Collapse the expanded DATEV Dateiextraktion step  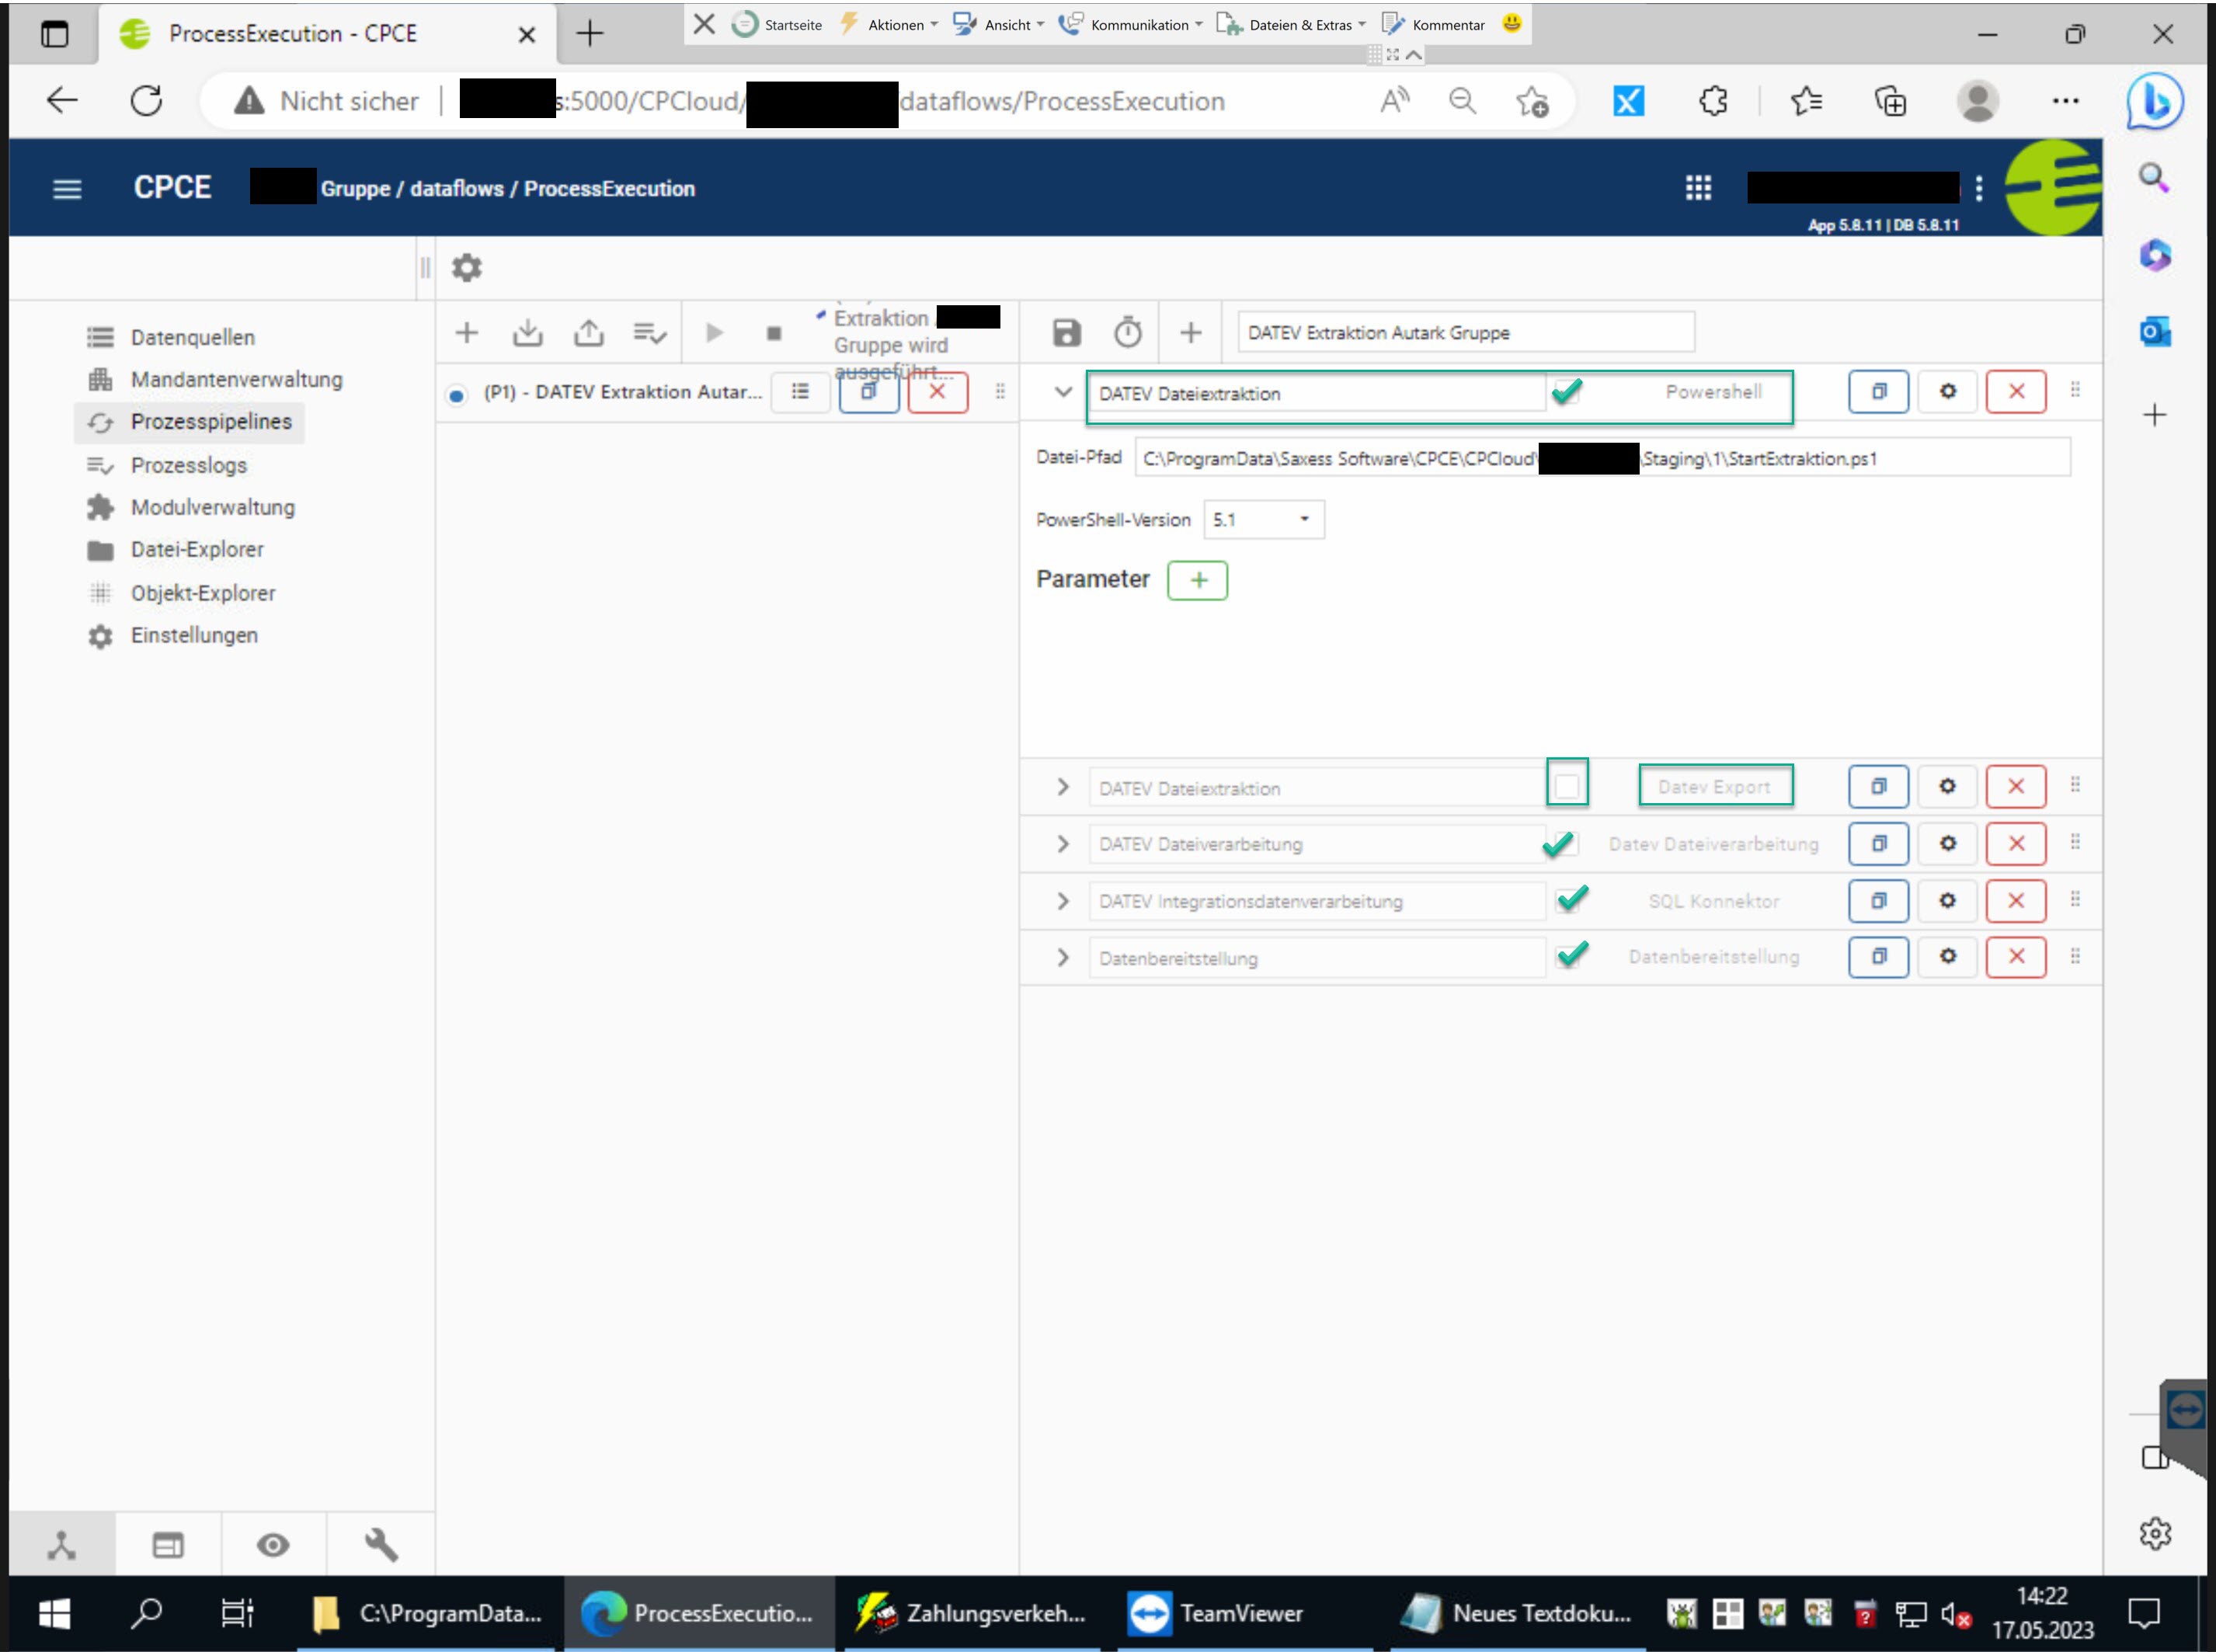(x=1062, y=391)
